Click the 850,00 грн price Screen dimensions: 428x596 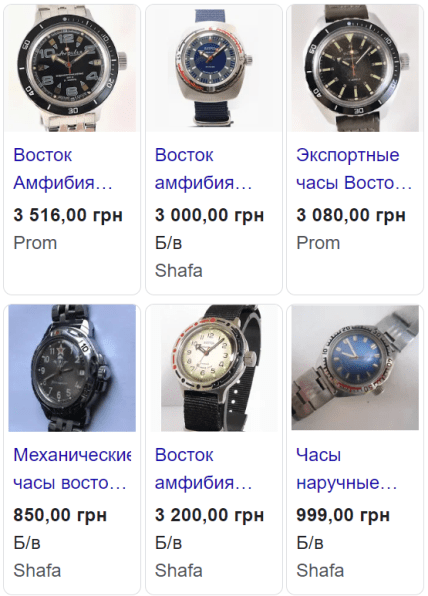[x=60, y=515]
